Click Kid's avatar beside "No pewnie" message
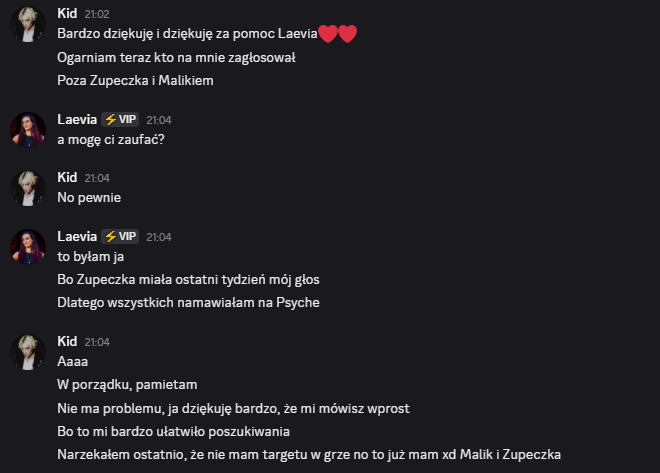660x473 pixels. [x=28, y=187]
